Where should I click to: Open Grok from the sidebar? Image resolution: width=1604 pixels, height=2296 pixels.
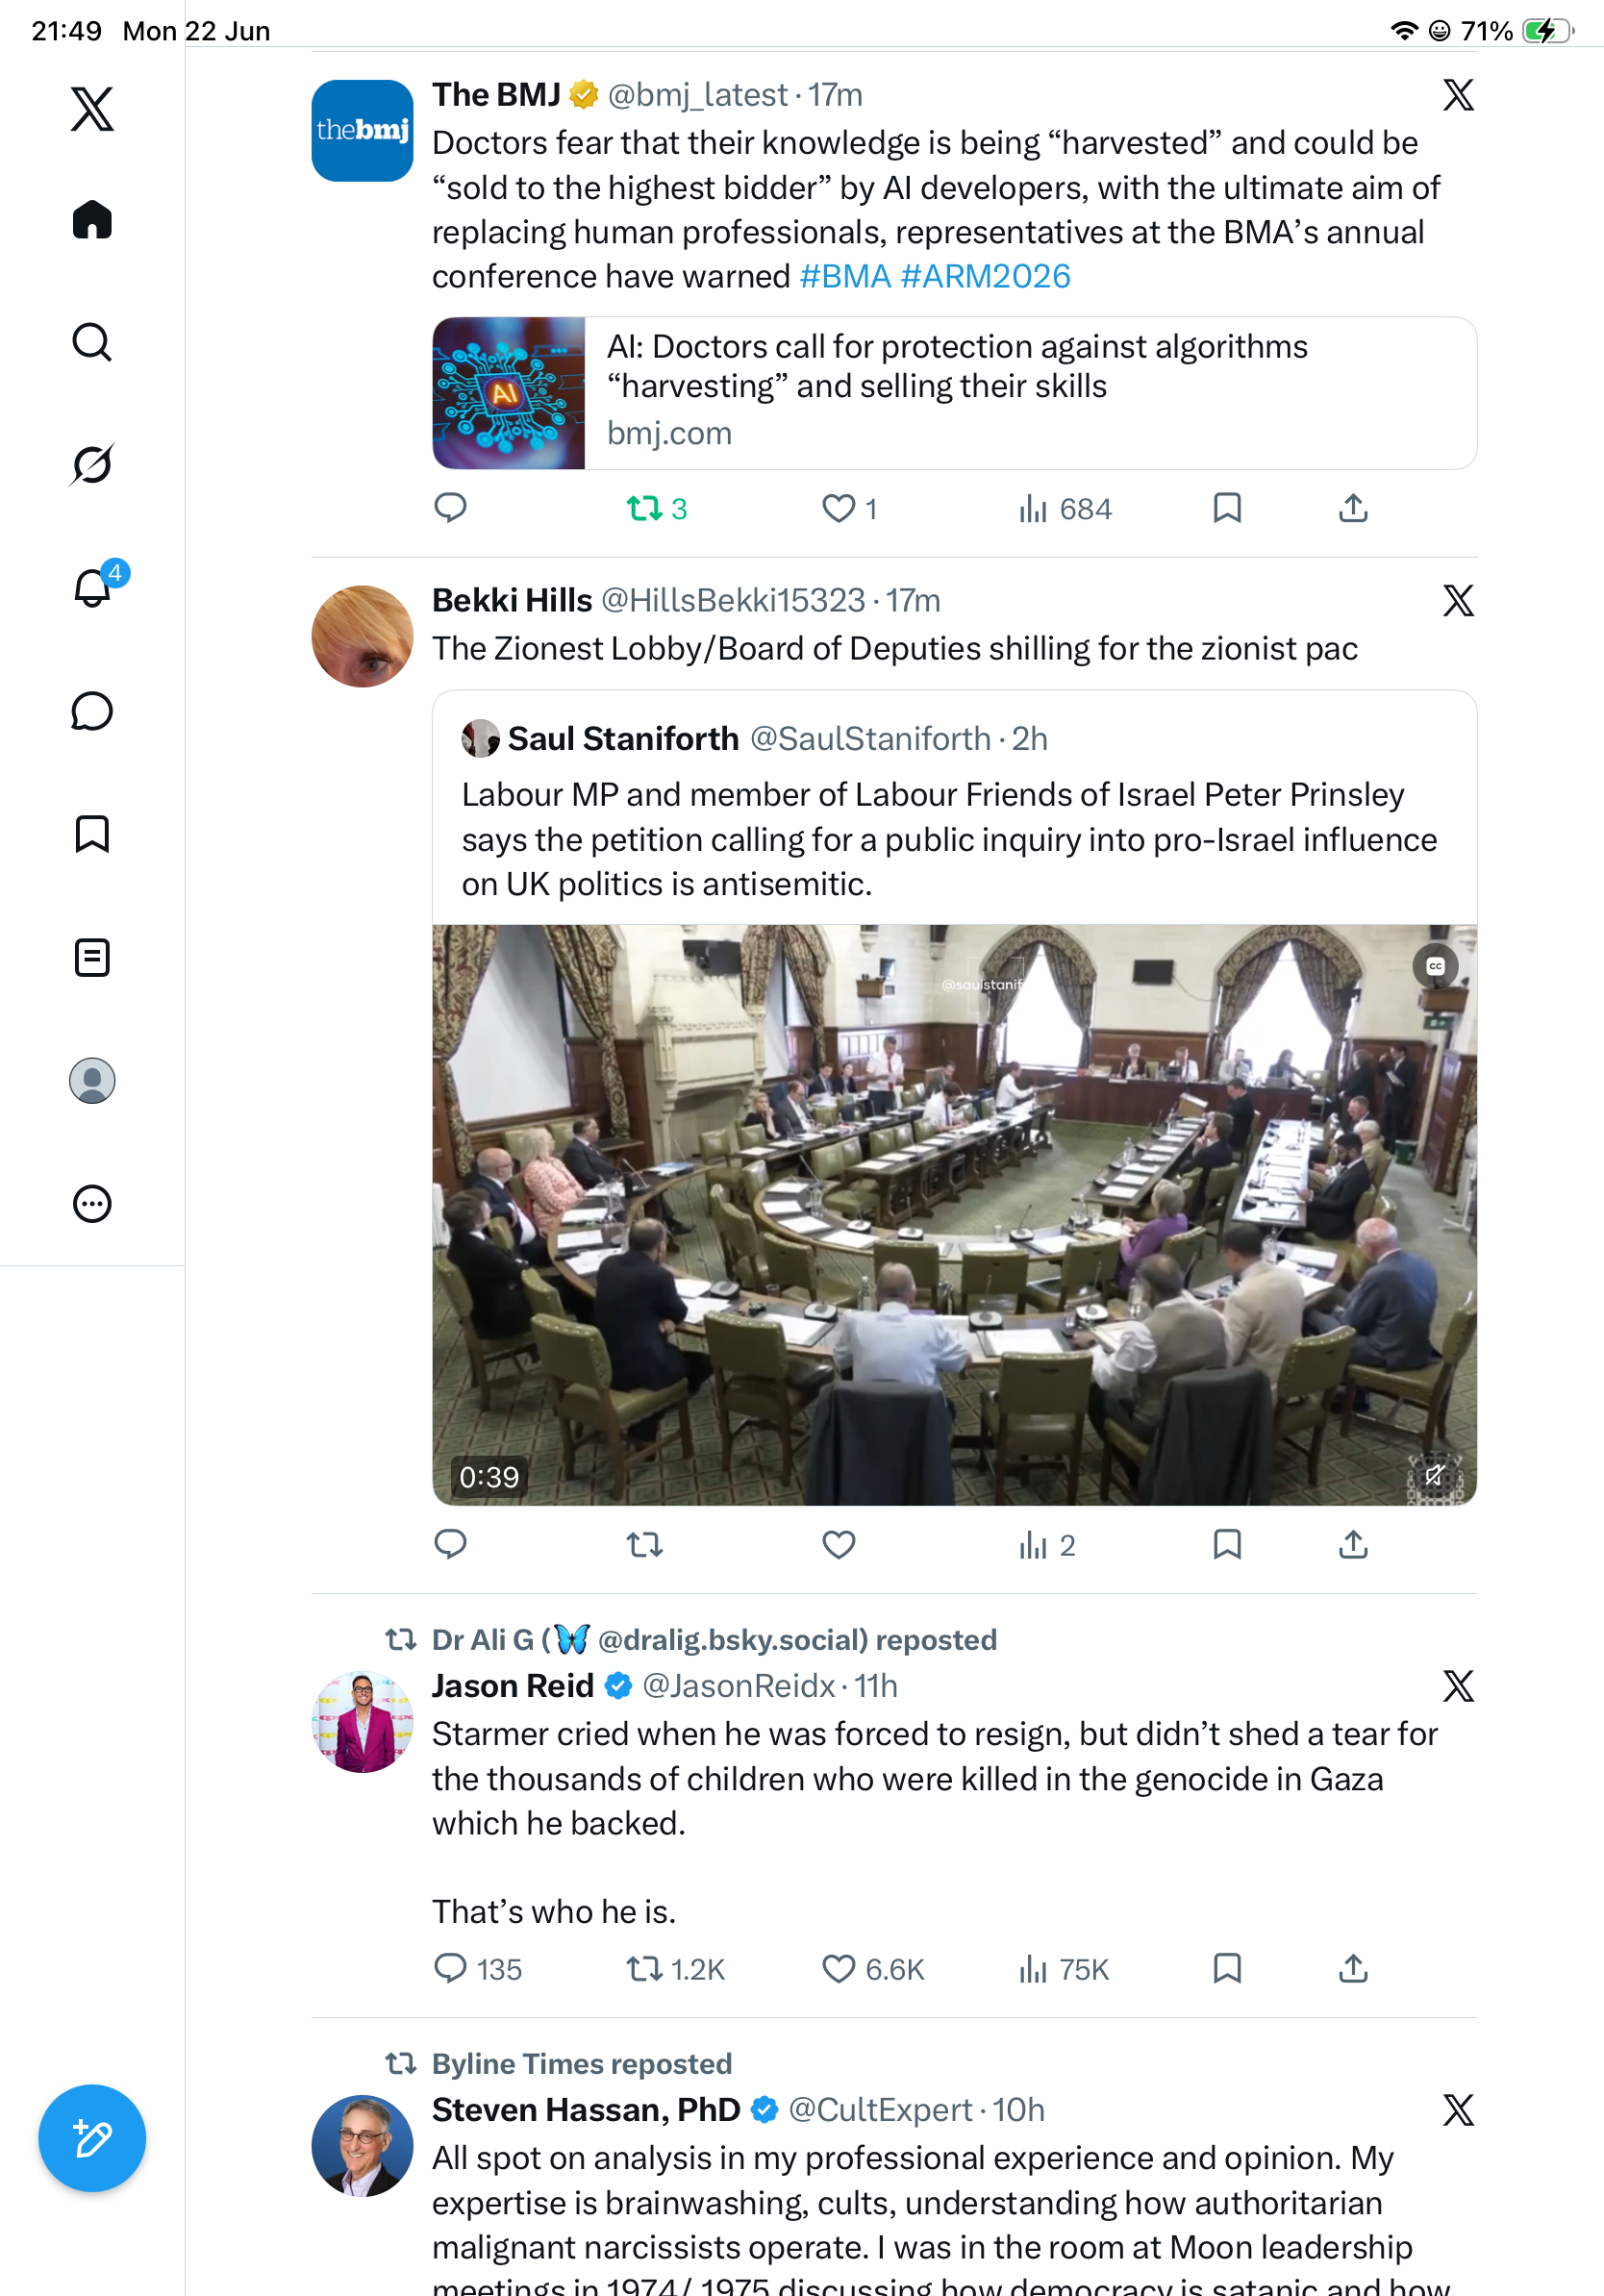(x=92, y=464)
